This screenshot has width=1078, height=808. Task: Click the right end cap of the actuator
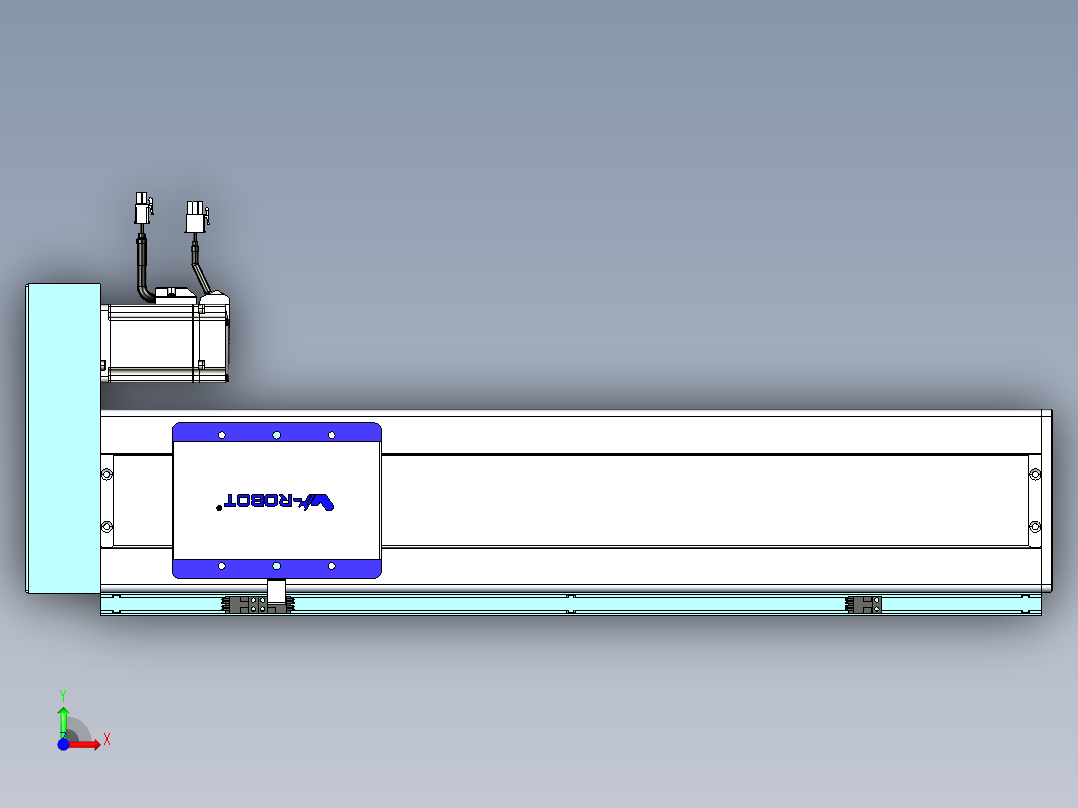[1046, 500]
